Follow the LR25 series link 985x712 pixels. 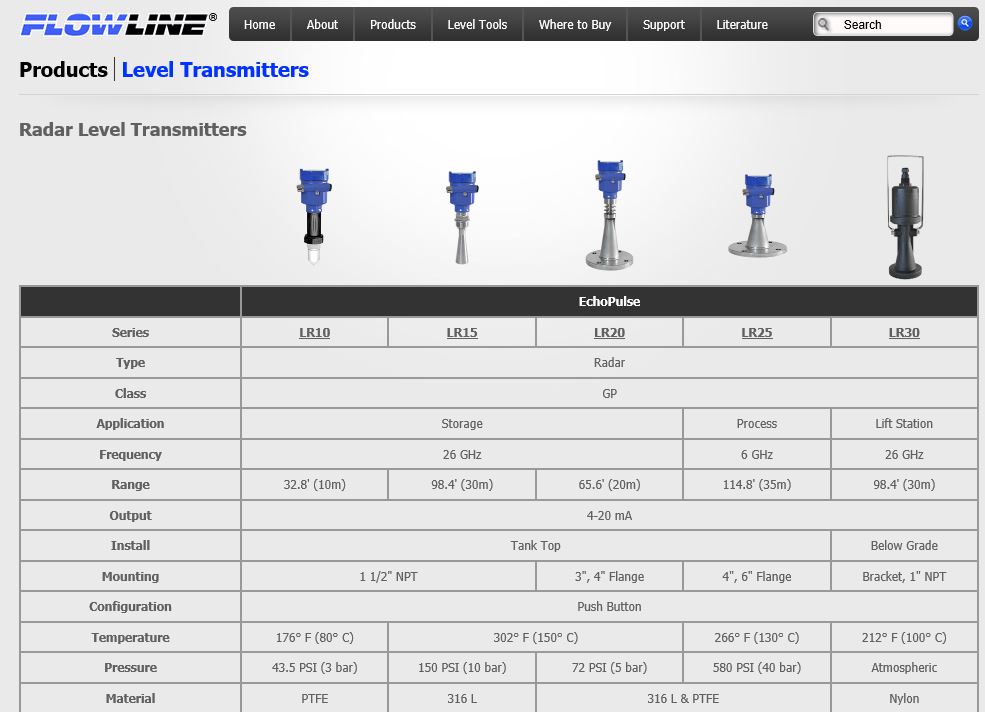(757, 332)
